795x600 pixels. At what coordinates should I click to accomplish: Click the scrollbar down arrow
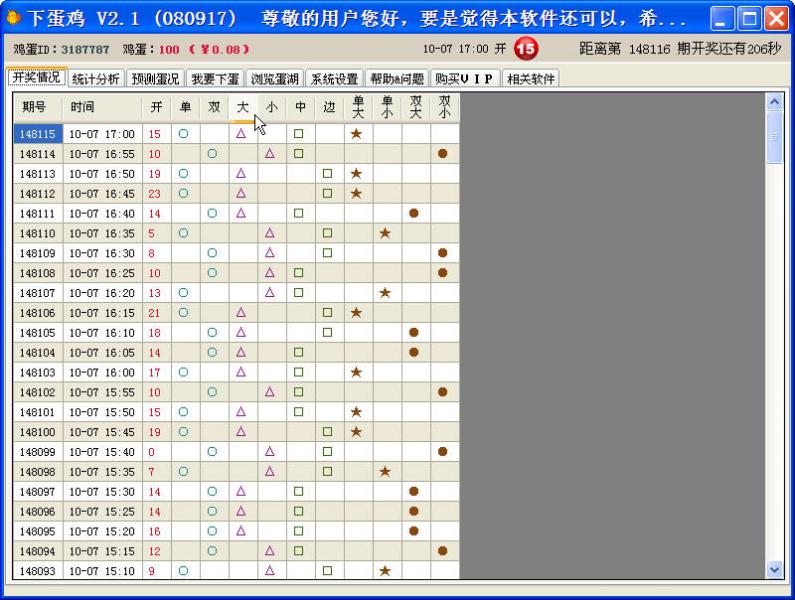point(774,570)
